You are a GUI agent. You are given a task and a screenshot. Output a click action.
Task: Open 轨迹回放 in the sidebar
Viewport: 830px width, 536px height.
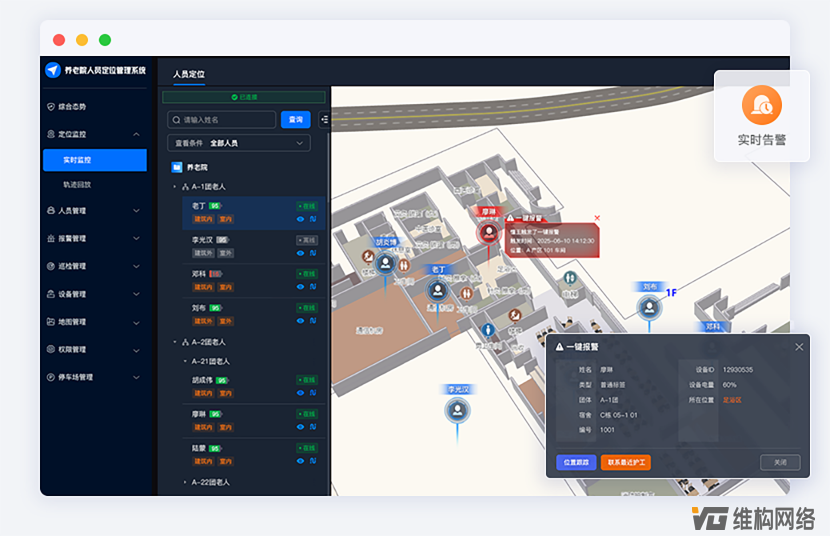[x=77, y=185]
